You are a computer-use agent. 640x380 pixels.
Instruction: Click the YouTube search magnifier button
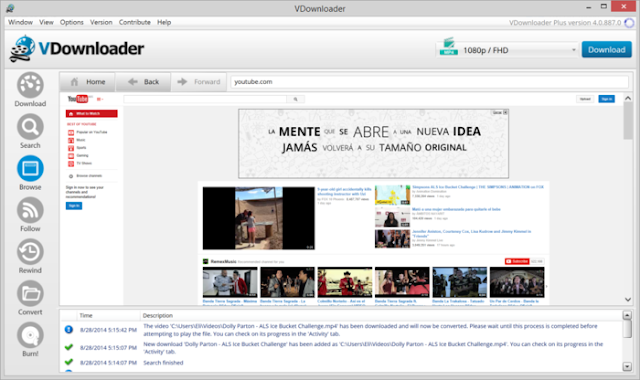click(296, 99)
